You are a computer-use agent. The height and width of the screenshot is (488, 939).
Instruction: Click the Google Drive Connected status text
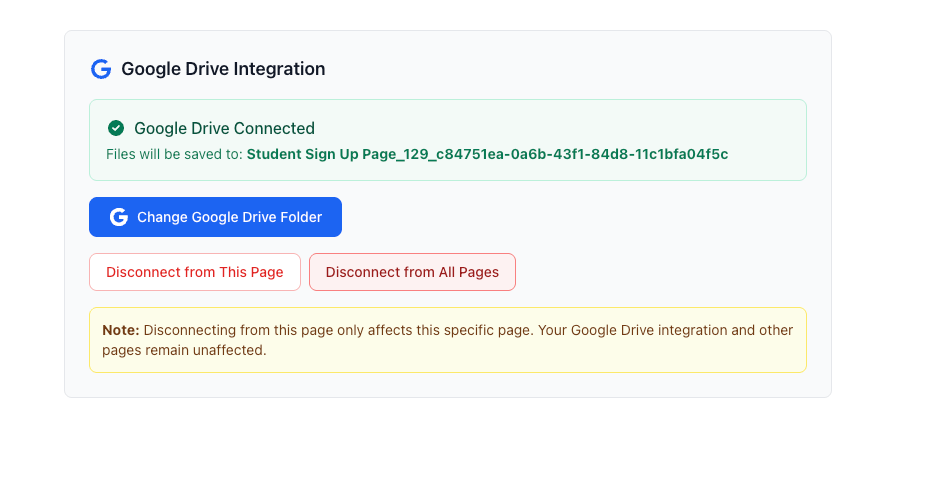coord(225,128)
